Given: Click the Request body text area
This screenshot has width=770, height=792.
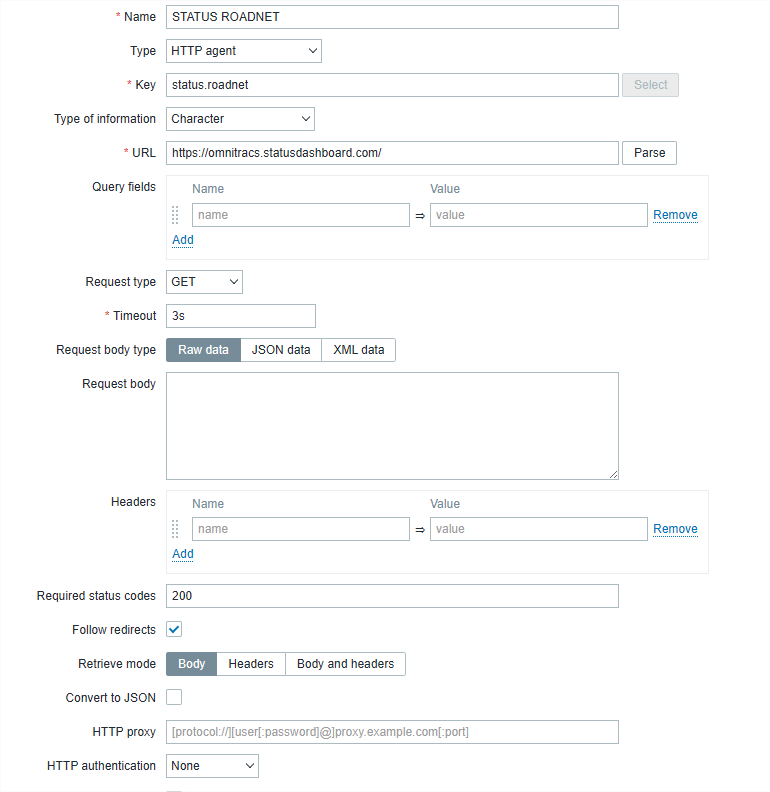Looking at the screenshot, I should (392, 426).
